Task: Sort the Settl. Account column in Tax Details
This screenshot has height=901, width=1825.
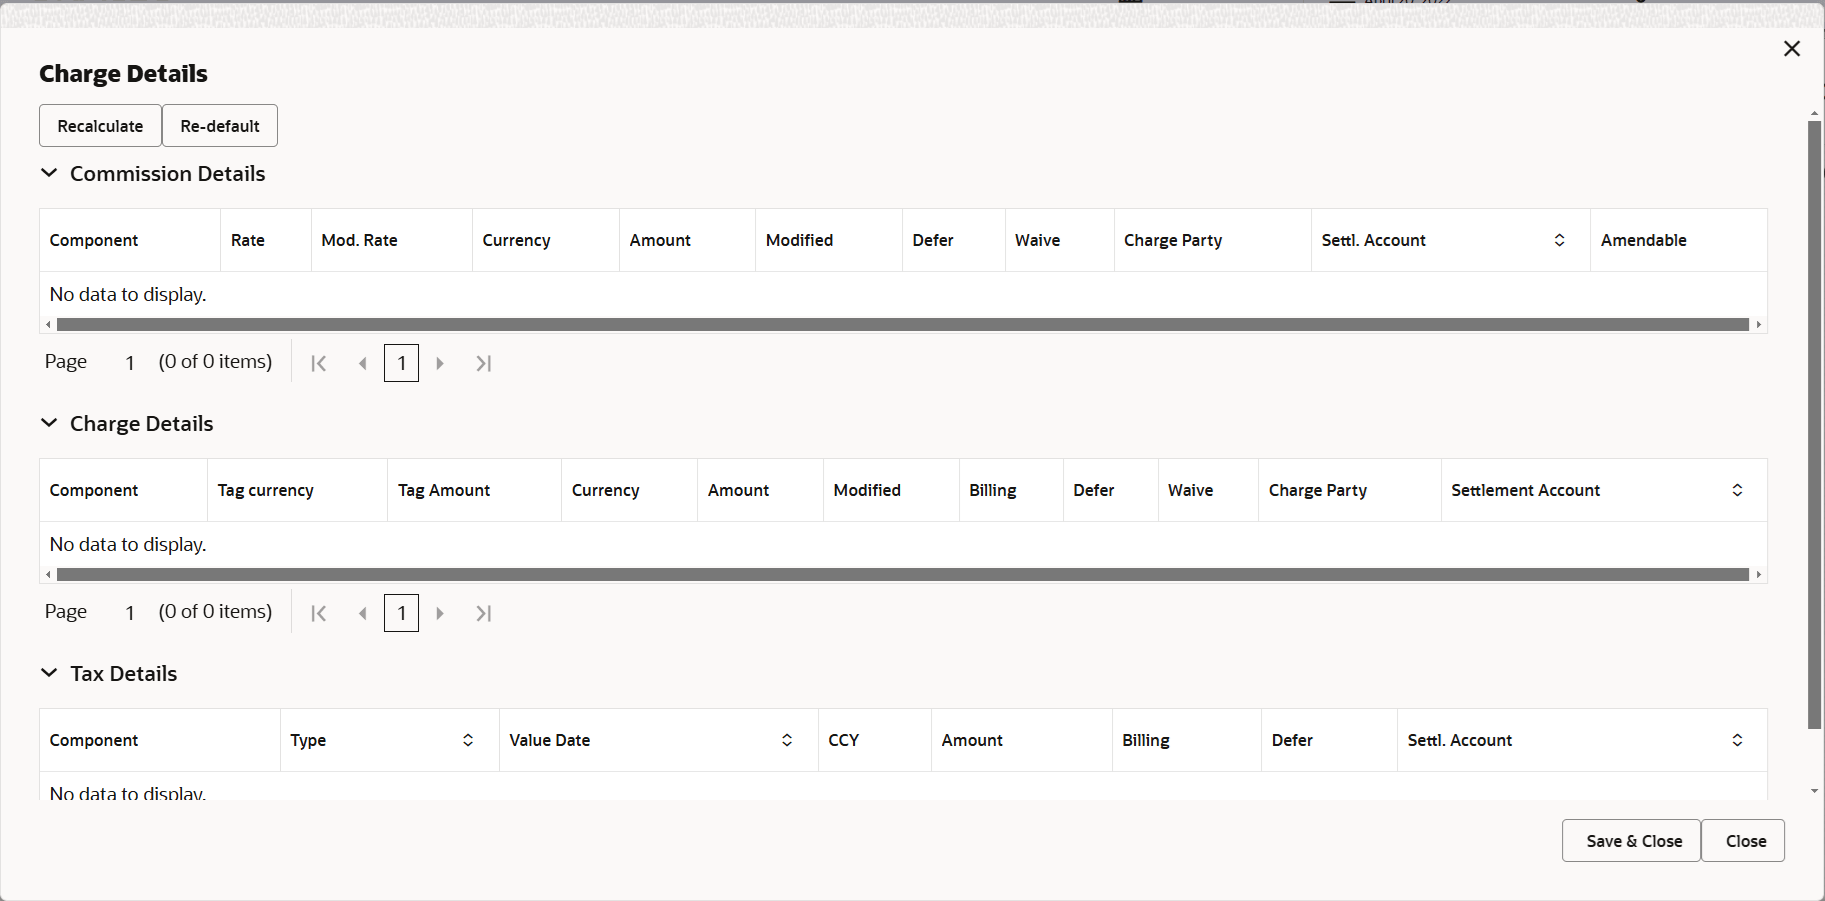Action: (1737, 740)
